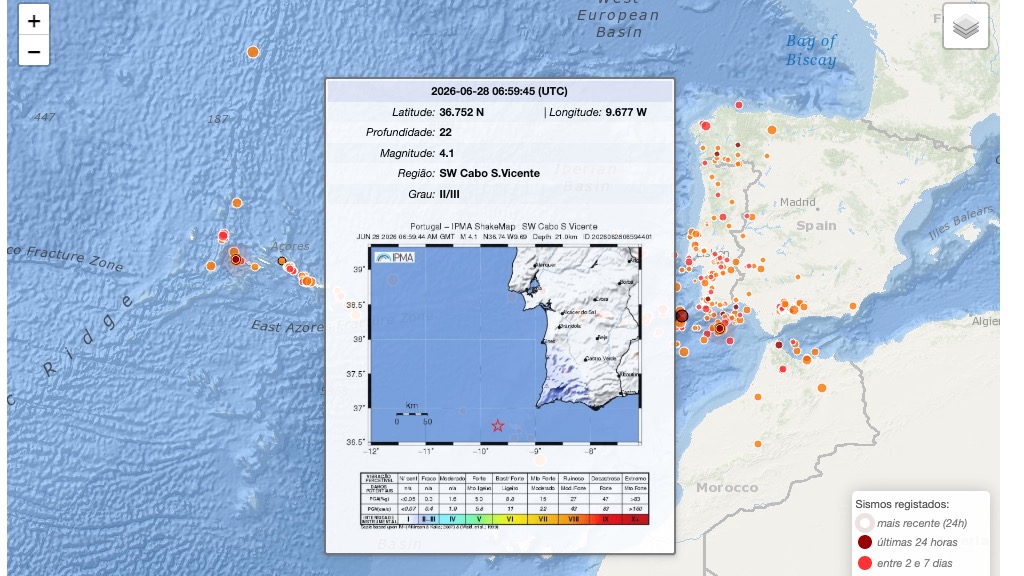Screen dimensions: 1024x576
Task: Select the popup date '2026-06-28 06:59:45 (UTC)'
Action: pos(500,91)
